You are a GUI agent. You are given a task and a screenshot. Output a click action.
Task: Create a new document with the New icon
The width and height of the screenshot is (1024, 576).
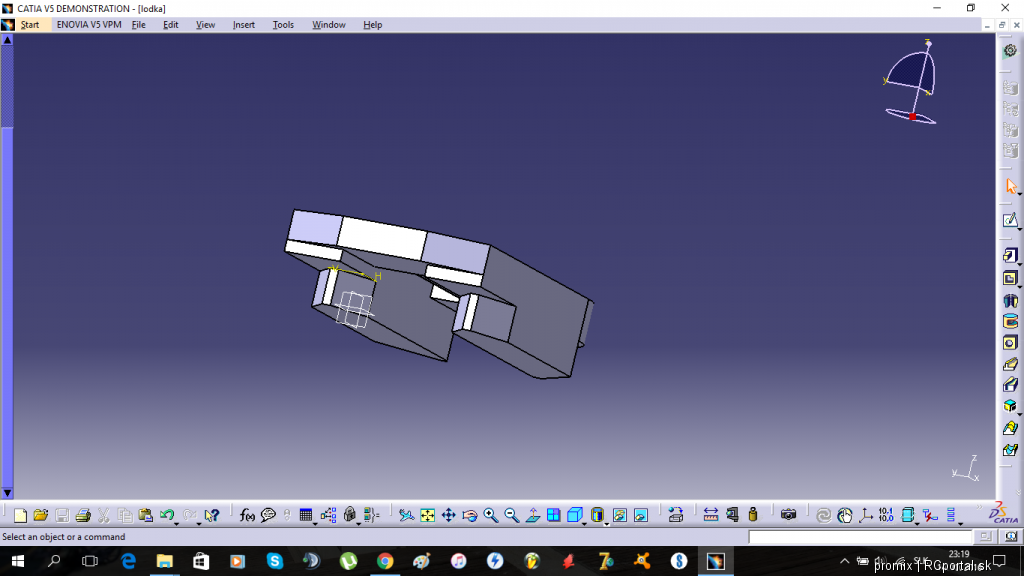[x=20, y=515]
